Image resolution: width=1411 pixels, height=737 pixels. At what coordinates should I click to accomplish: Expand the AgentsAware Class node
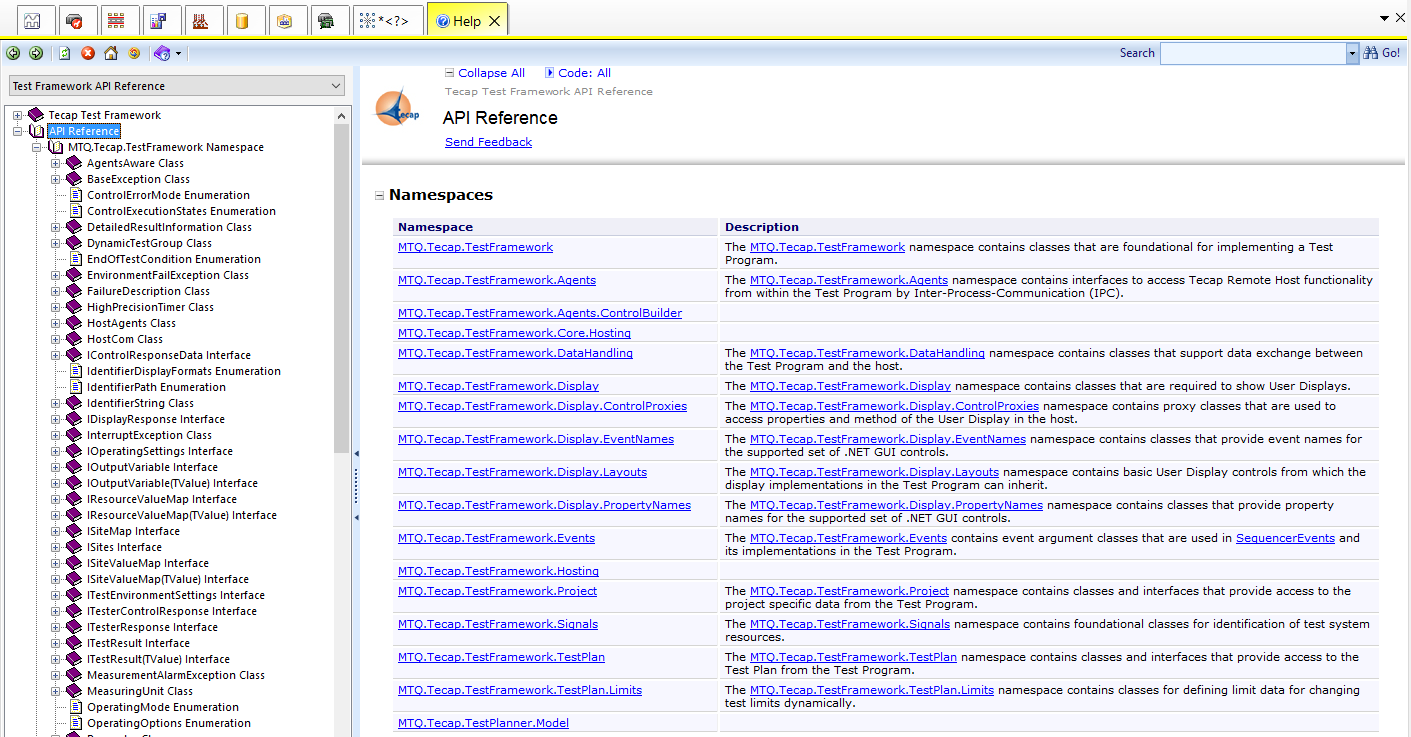[x=56, y=163]
